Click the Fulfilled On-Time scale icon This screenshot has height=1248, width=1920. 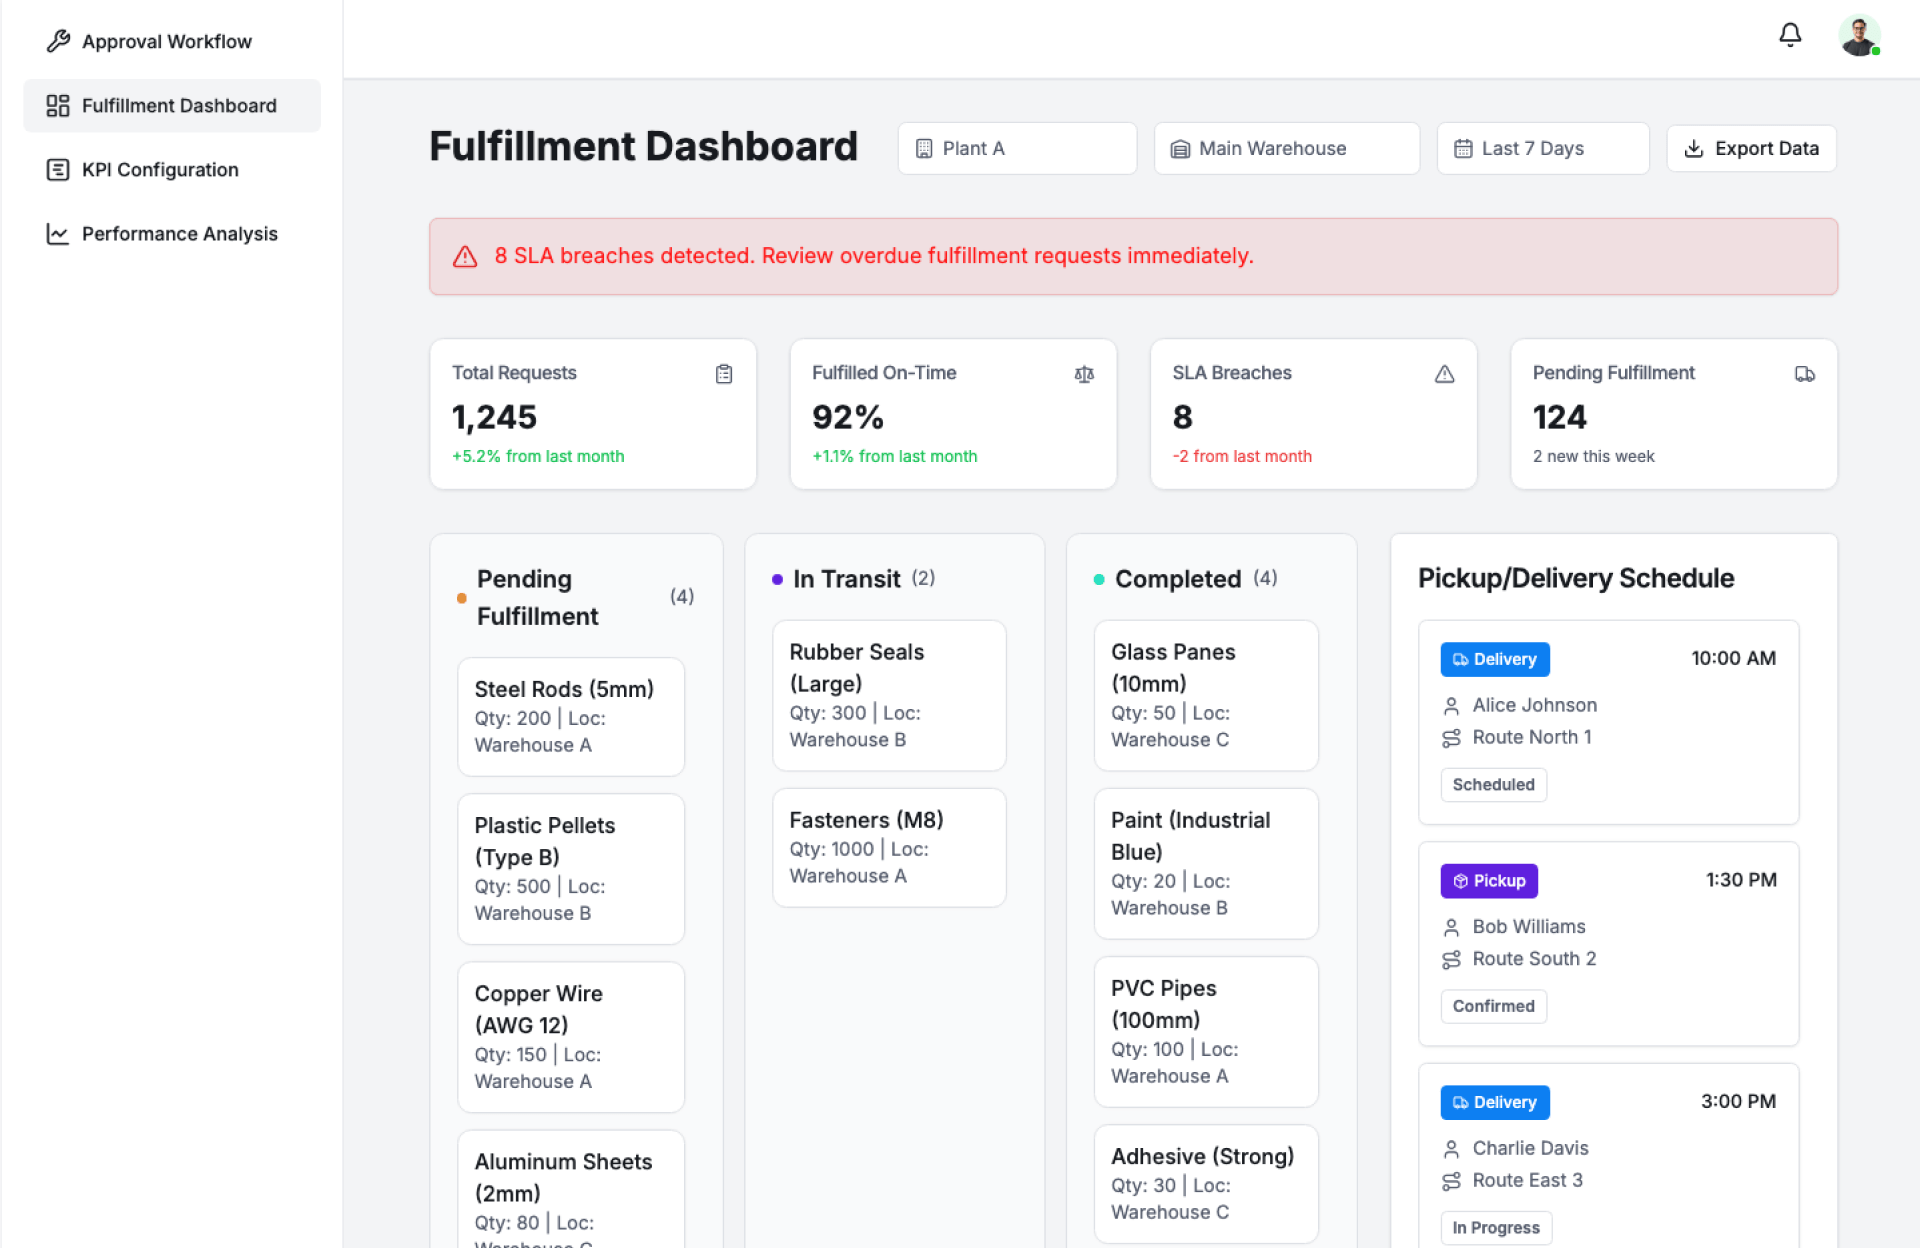pos(1084,374)
